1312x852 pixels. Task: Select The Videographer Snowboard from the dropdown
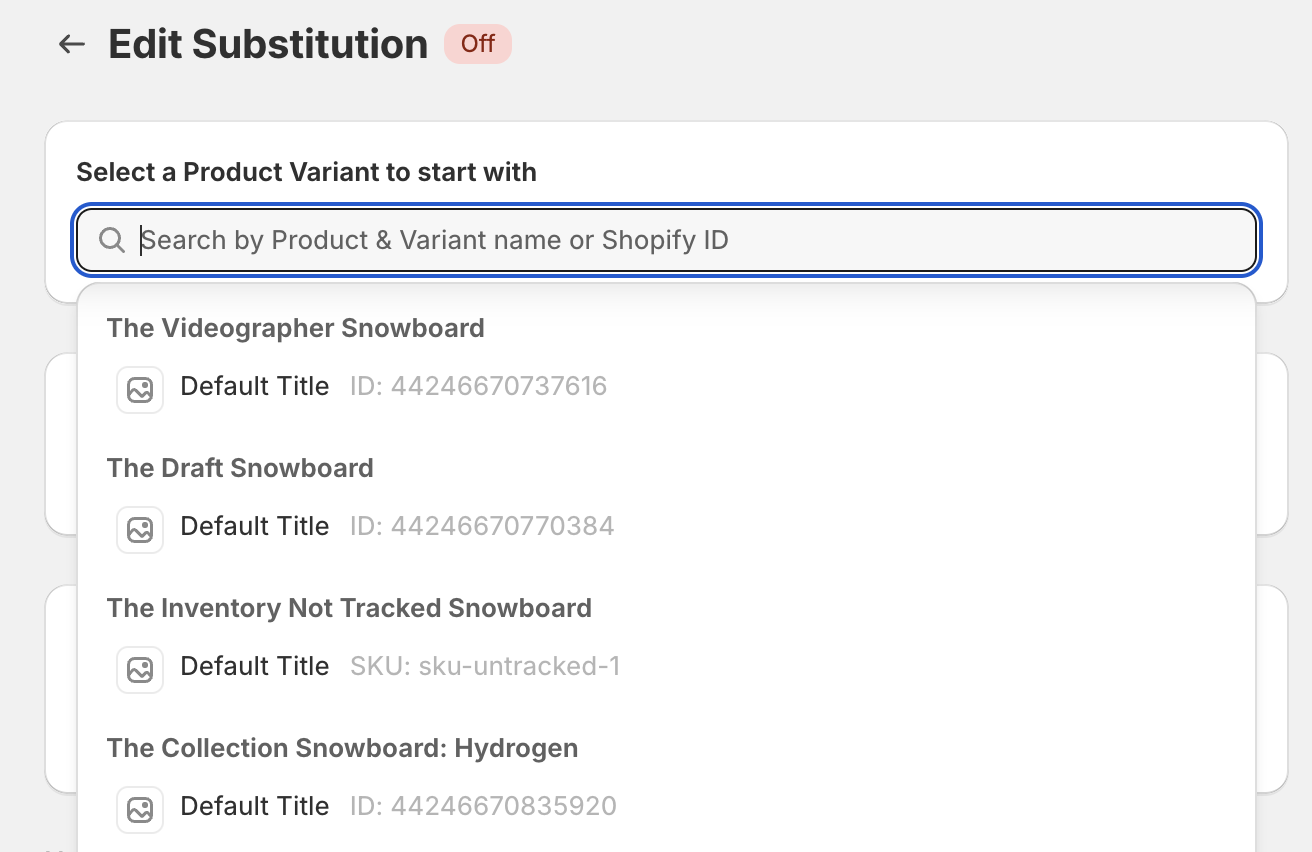tap(296, 328)
